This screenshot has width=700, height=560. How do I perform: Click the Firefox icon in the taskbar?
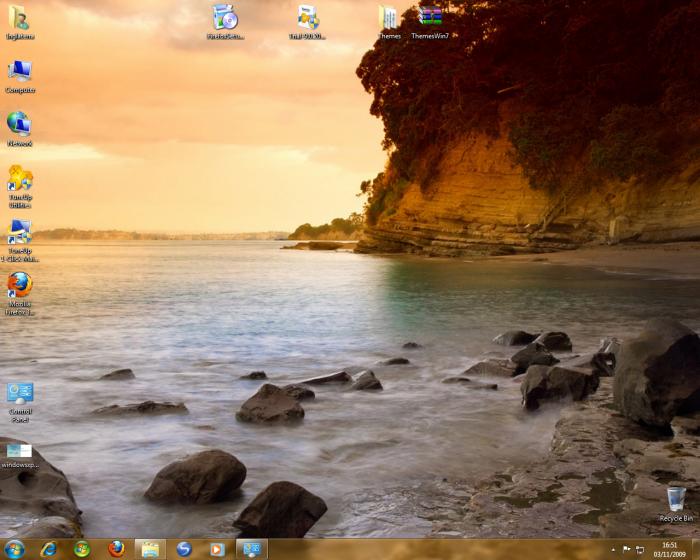tap(116, 549)
